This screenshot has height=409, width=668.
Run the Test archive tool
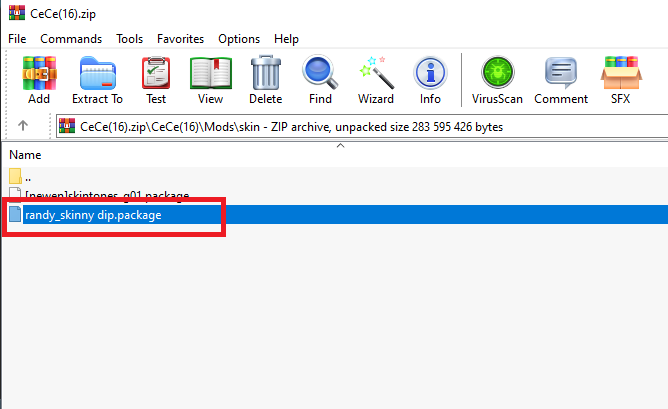pos(156,80)
